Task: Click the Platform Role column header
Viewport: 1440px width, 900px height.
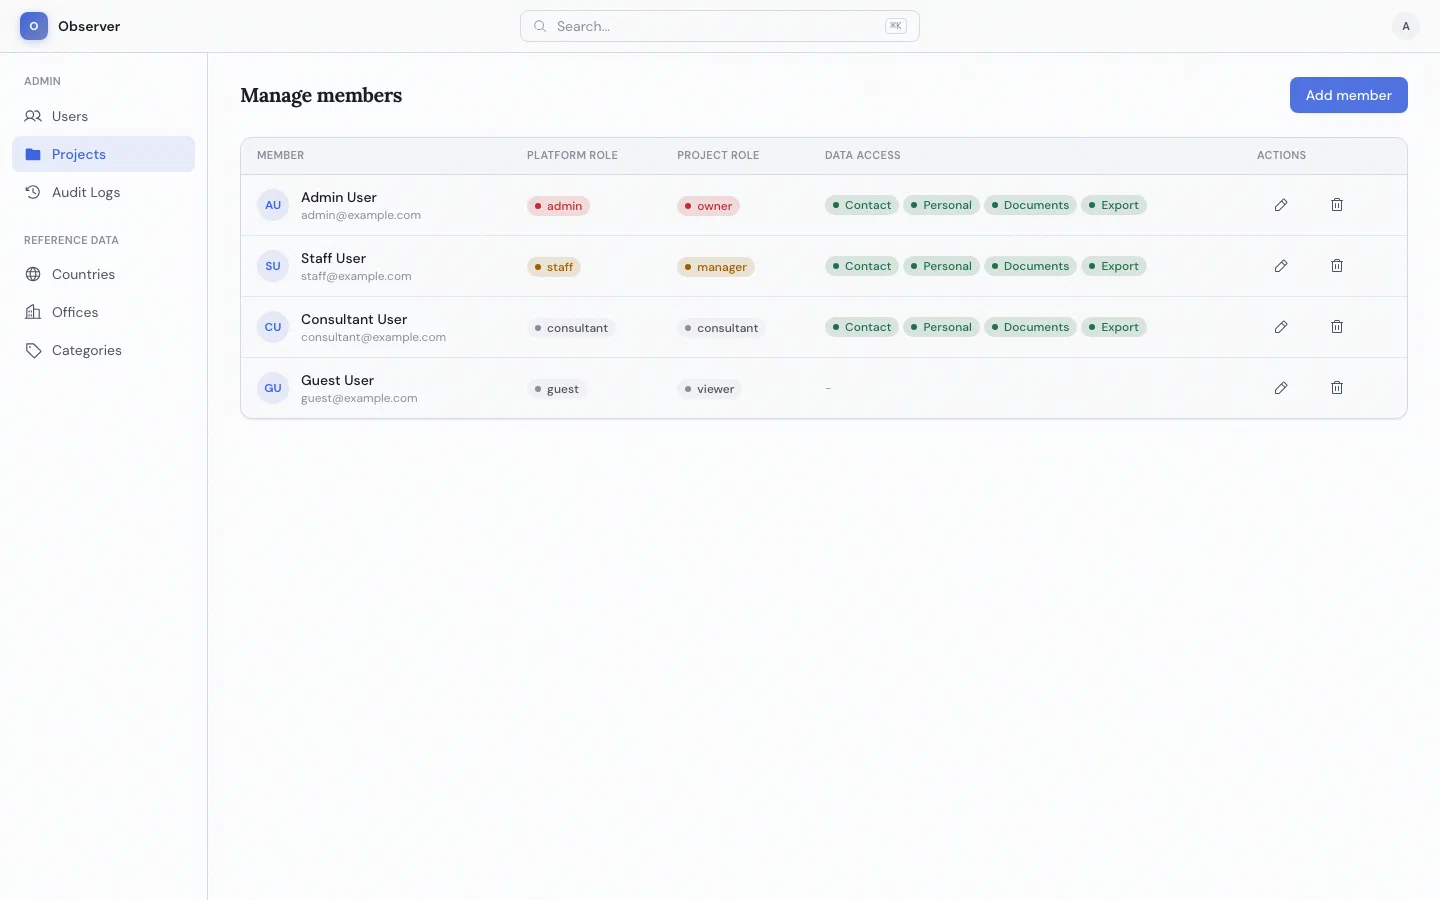Action: (572, 155)
